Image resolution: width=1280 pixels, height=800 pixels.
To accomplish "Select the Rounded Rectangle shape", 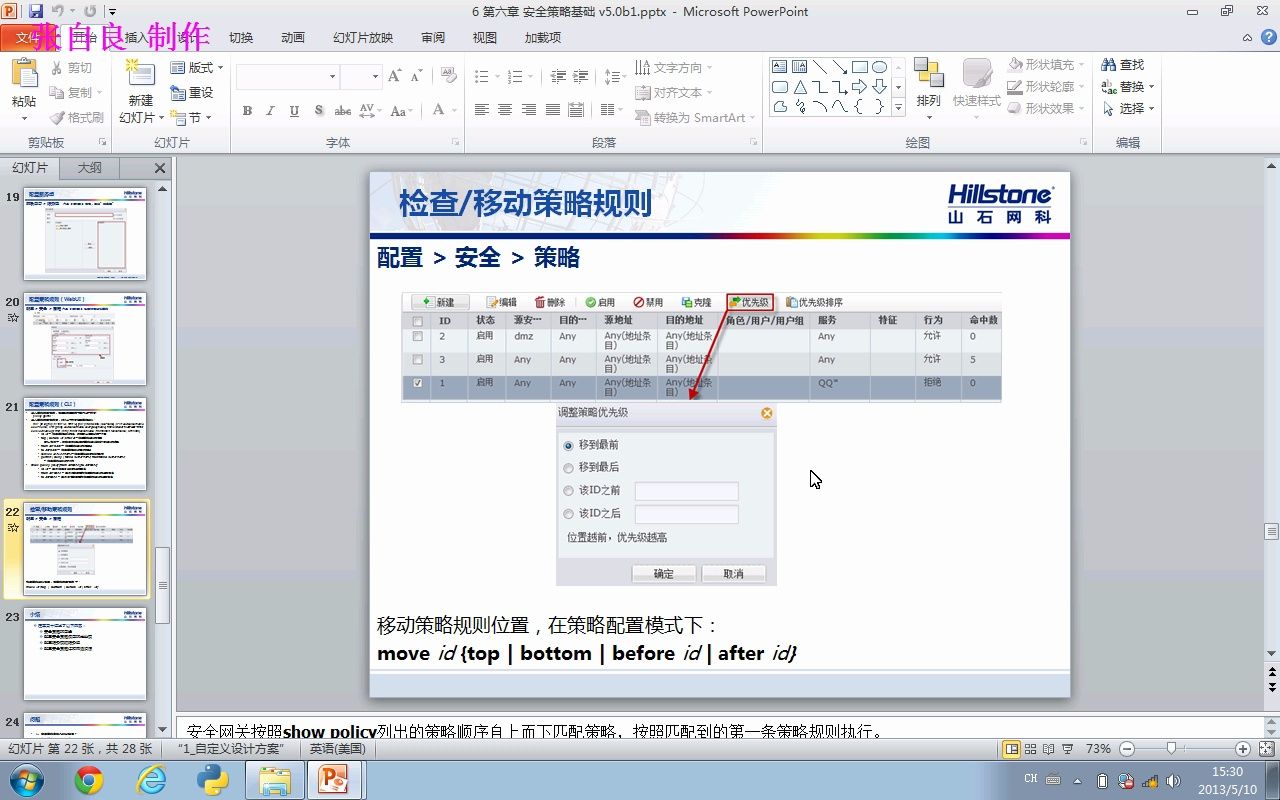I will coord(780,87).
